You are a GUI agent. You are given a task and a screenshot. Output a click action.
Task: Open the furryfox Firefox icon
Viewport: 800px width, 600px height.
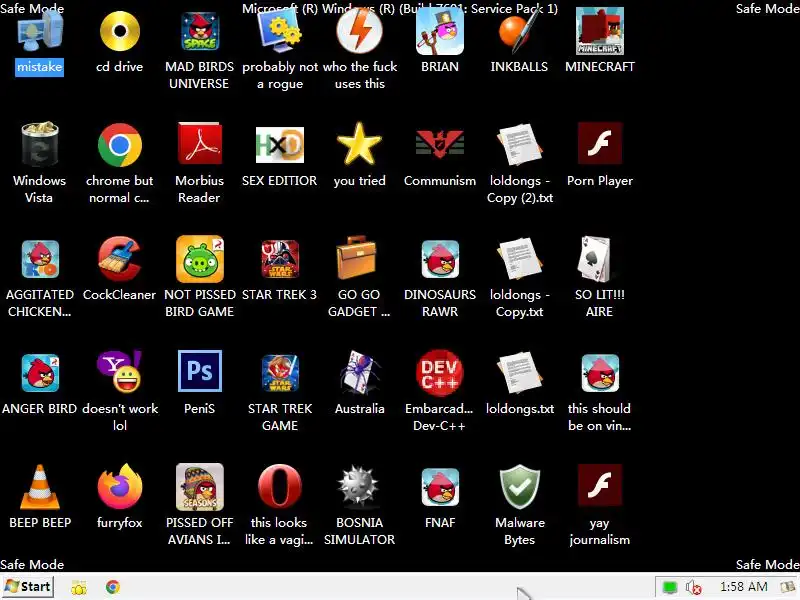(120, 487)
